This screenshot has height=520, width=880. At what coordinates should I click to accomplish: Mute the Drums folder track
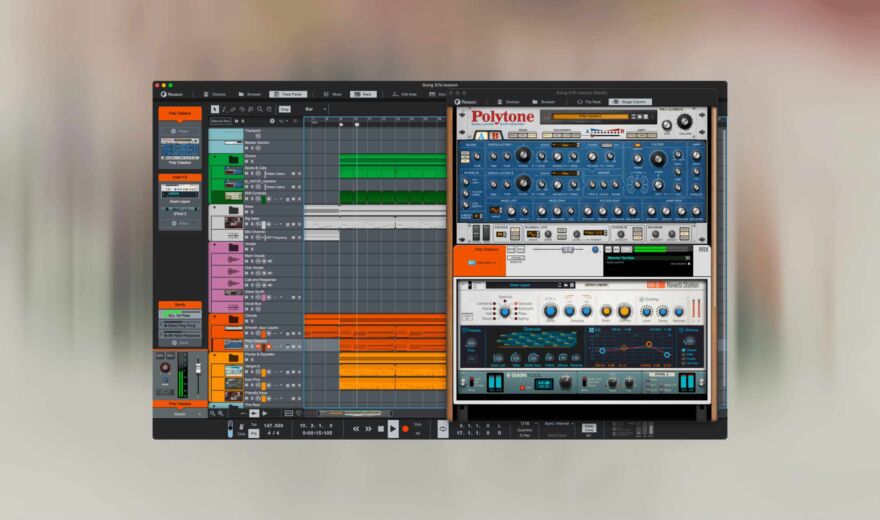[246, 162]
